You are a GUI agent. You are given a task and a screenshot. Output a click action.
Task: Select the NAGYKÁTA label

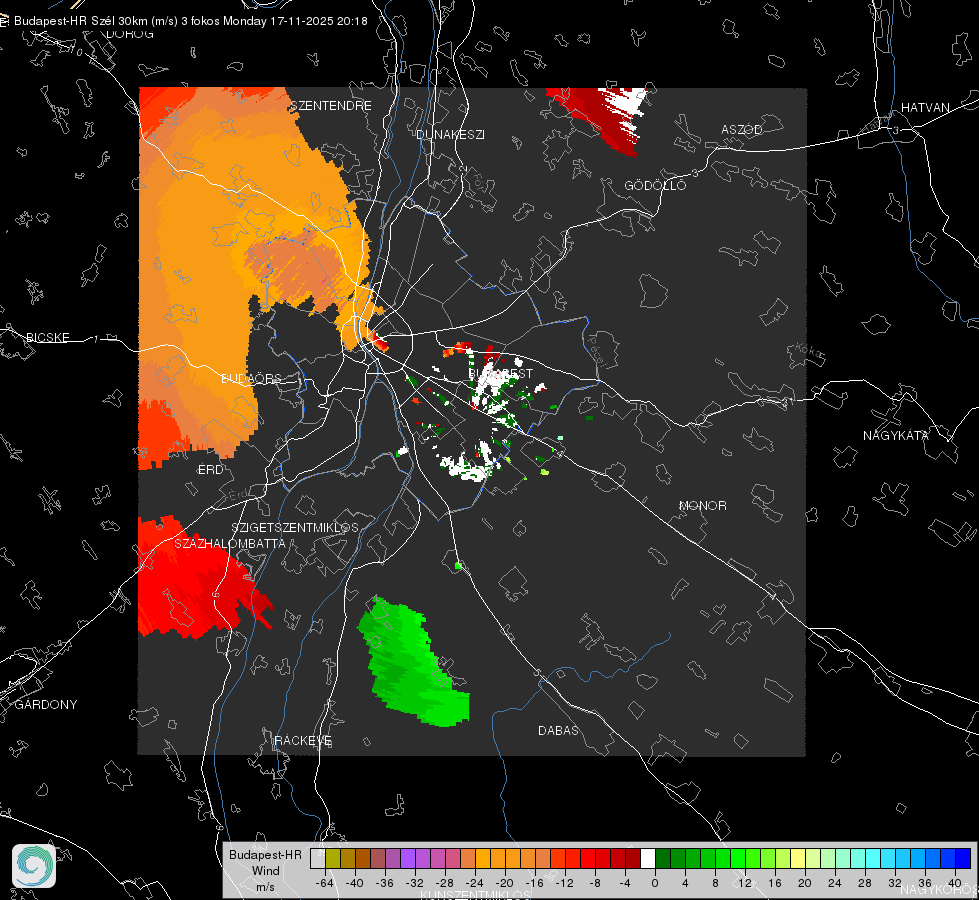(x=896, y=435)
